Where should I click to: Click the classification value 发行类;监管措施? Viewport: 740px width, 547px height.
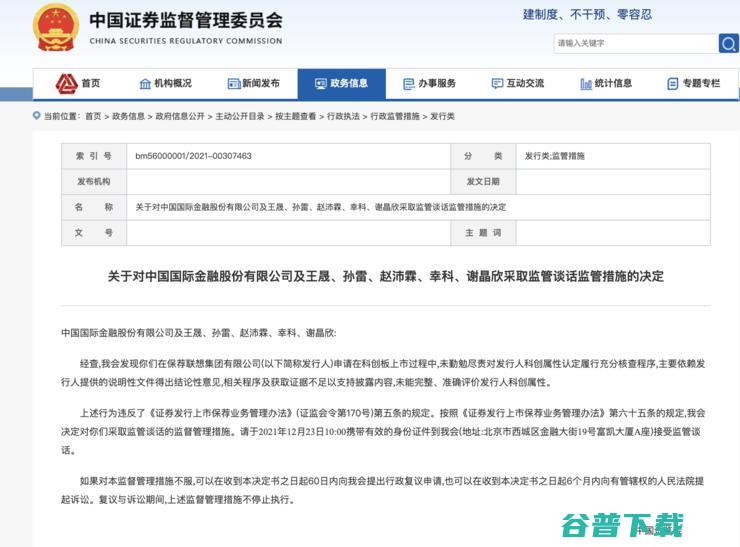point(555,156)
